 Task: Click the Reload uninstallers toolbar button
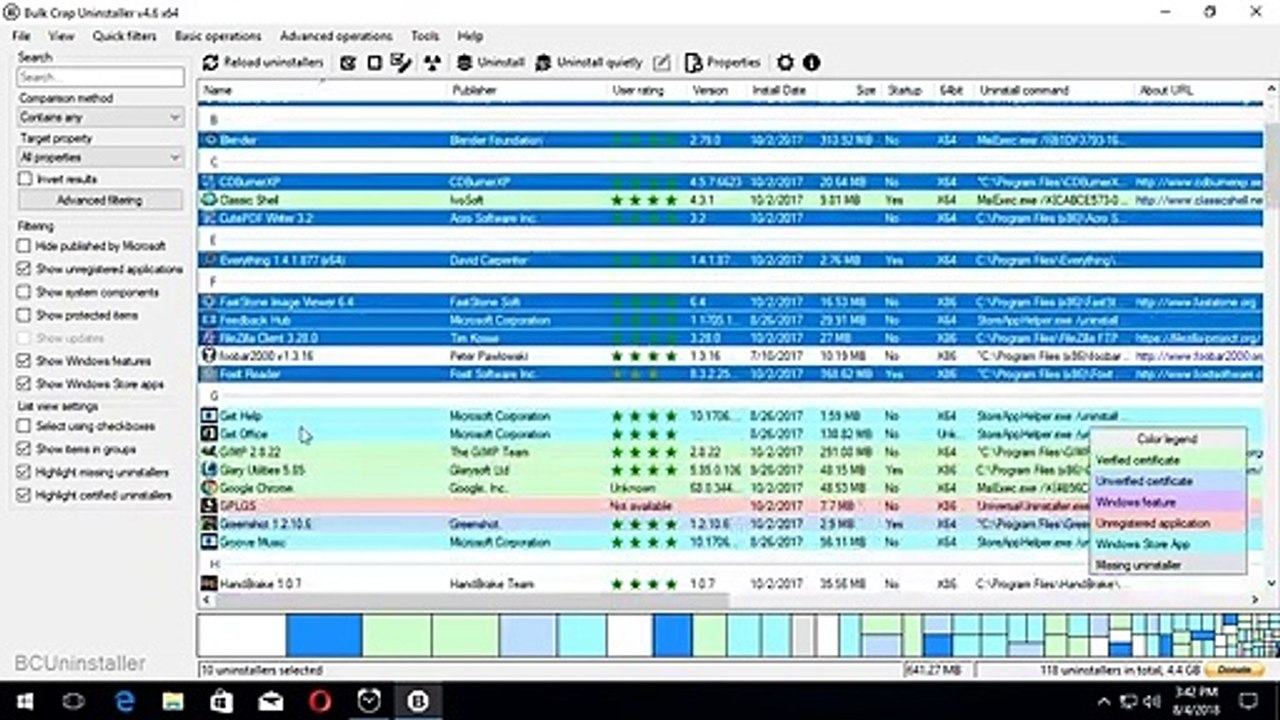(x=263, y=62)
